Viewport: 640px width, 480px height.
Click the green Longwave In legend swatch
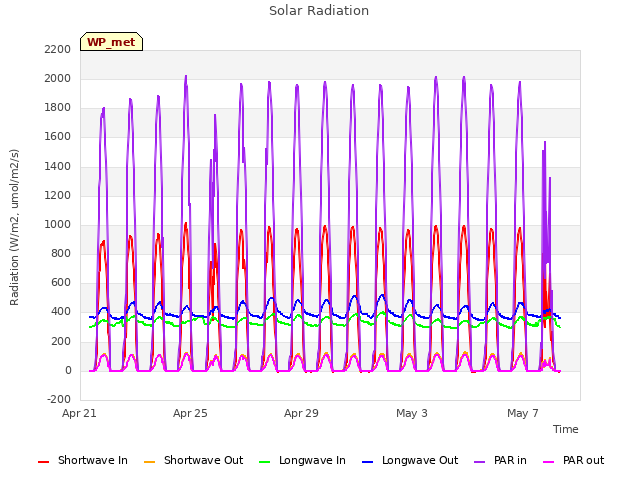click(x=265, y=462)
